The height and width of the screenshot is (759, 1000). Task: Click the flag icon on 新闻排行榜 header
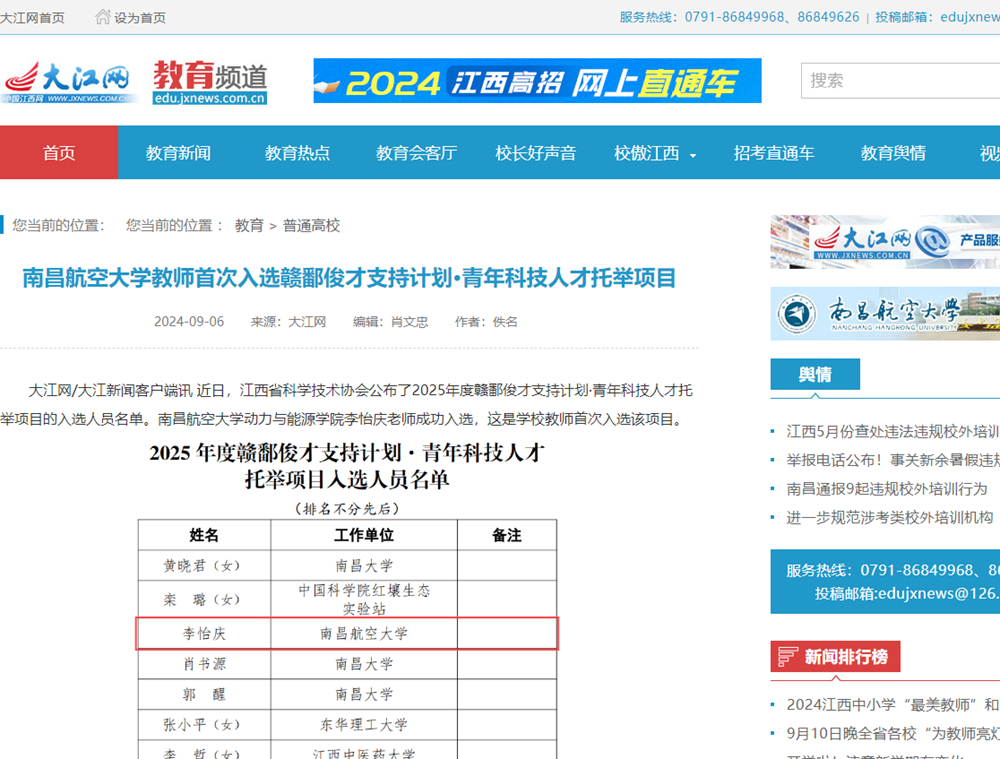tap(786, 655)
